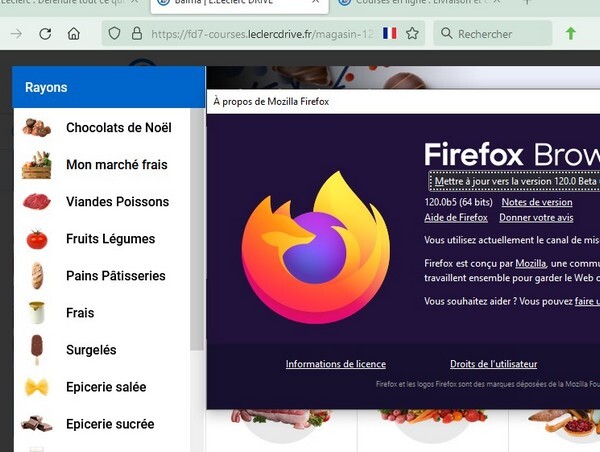
Task: Go to the Firefox home page icon
Action: tap(73, 34)
